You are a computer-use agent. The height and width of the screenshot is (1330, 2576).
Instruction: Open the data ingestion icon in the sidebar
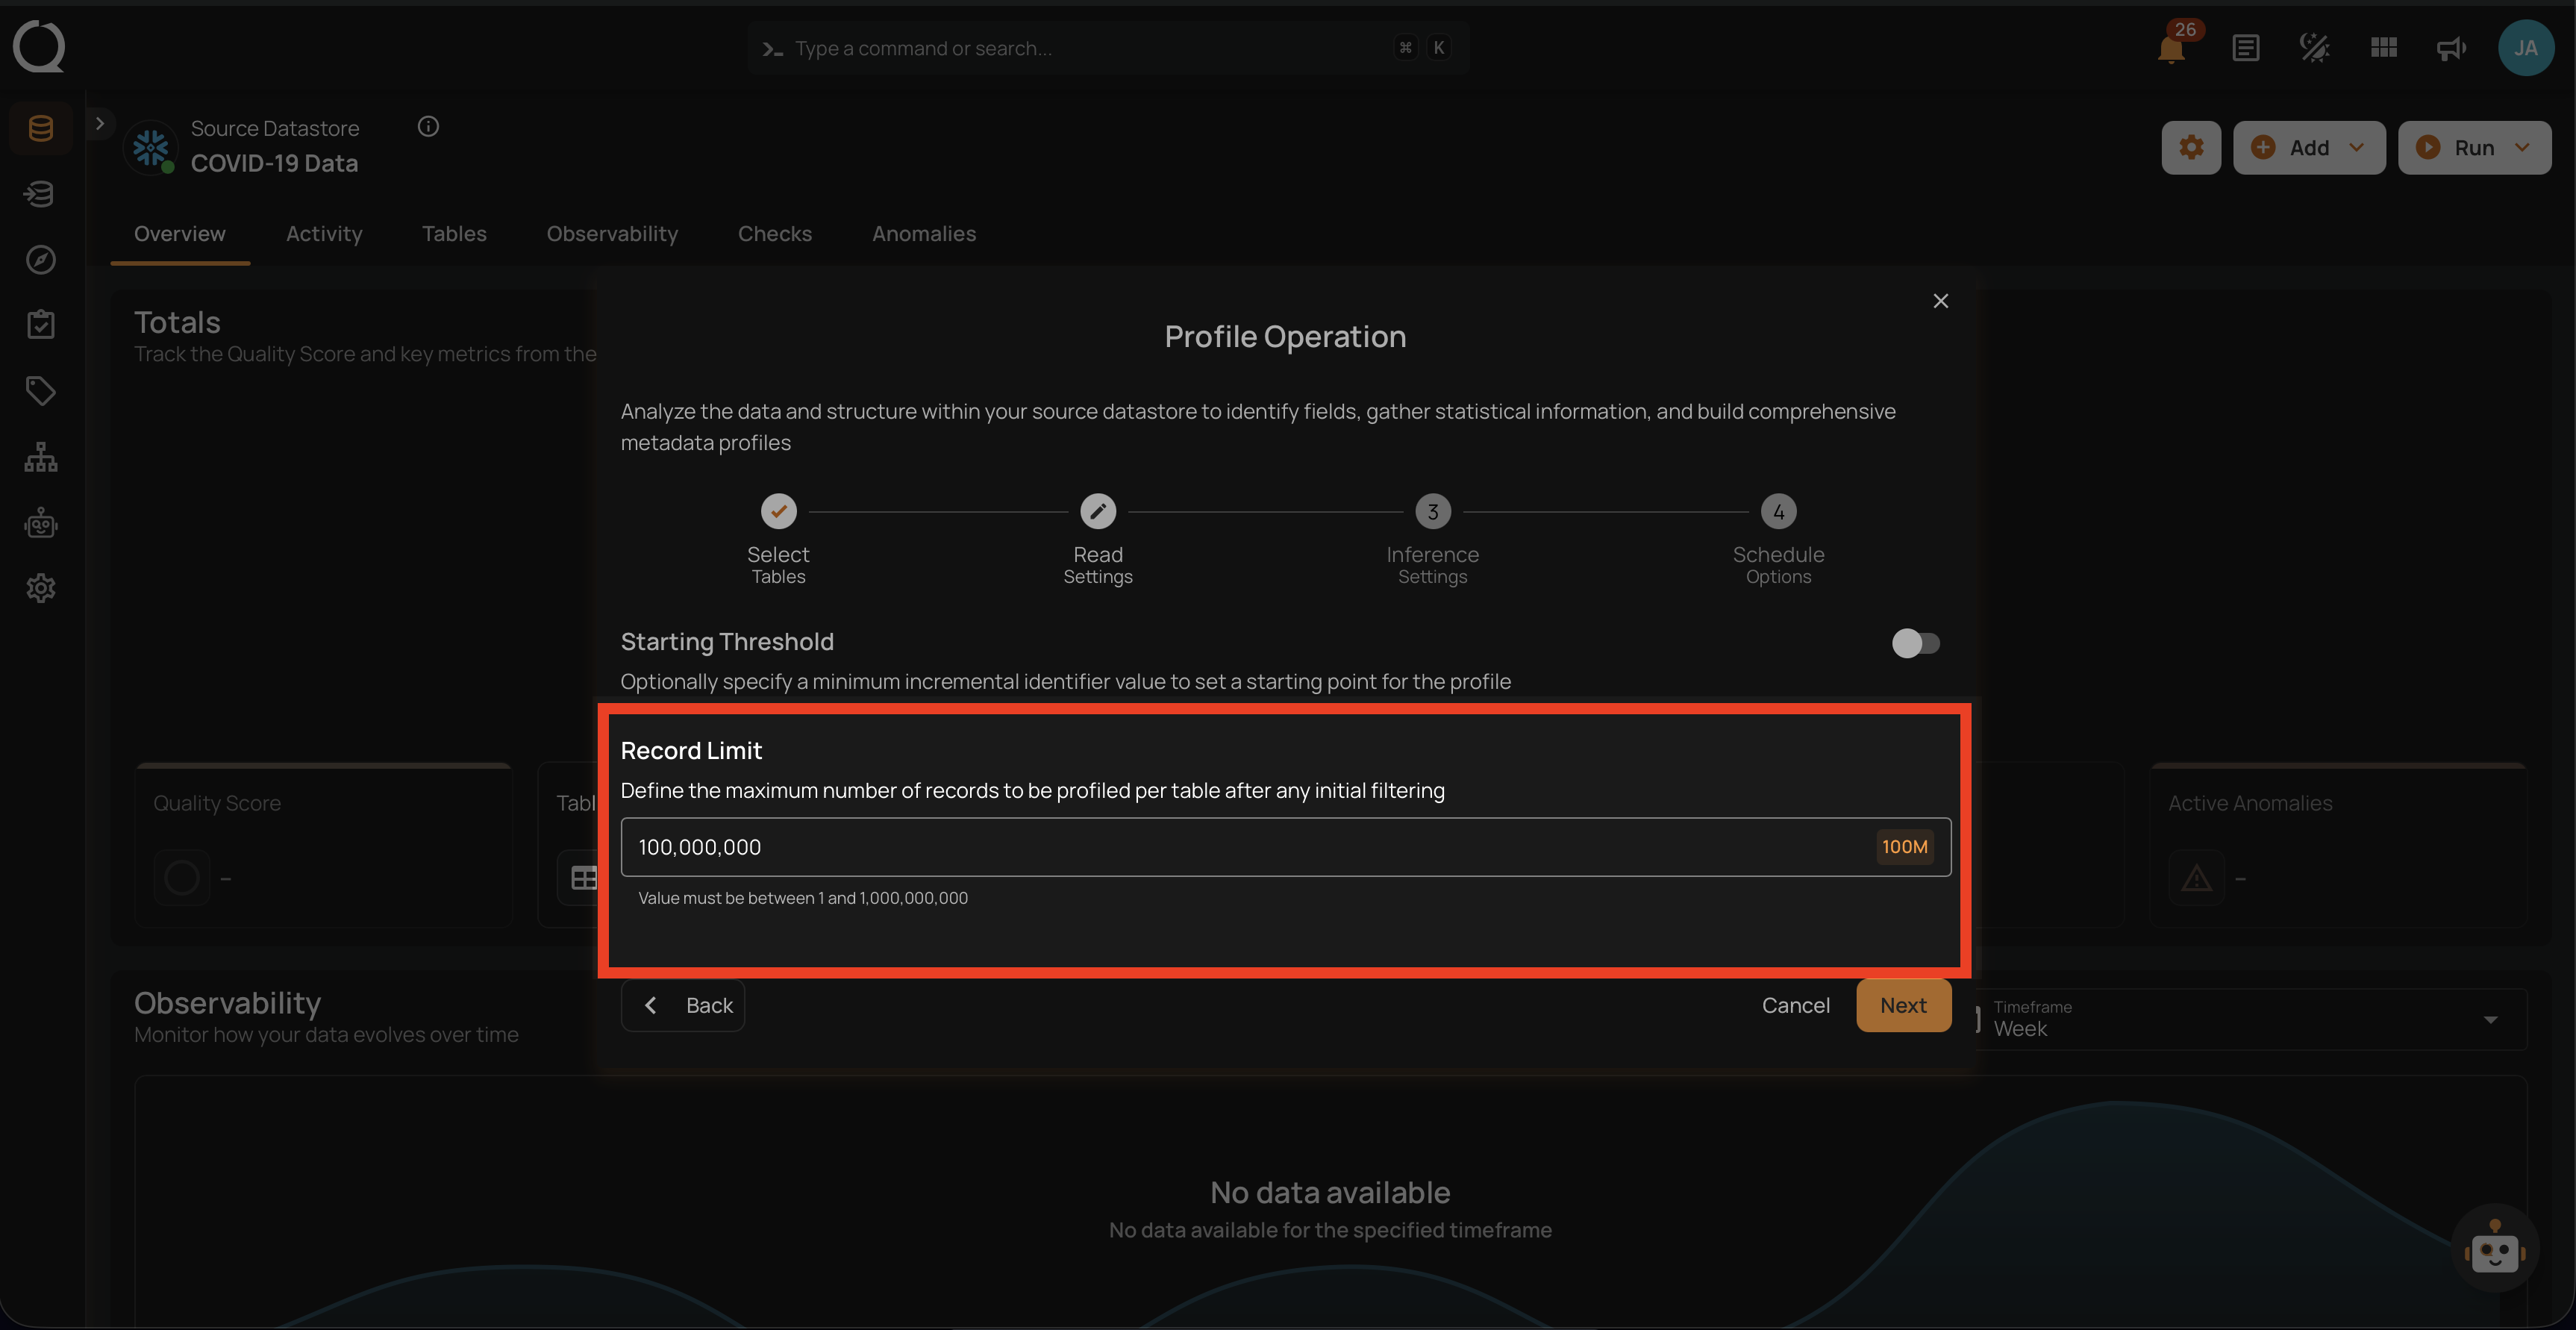(40, 193)
